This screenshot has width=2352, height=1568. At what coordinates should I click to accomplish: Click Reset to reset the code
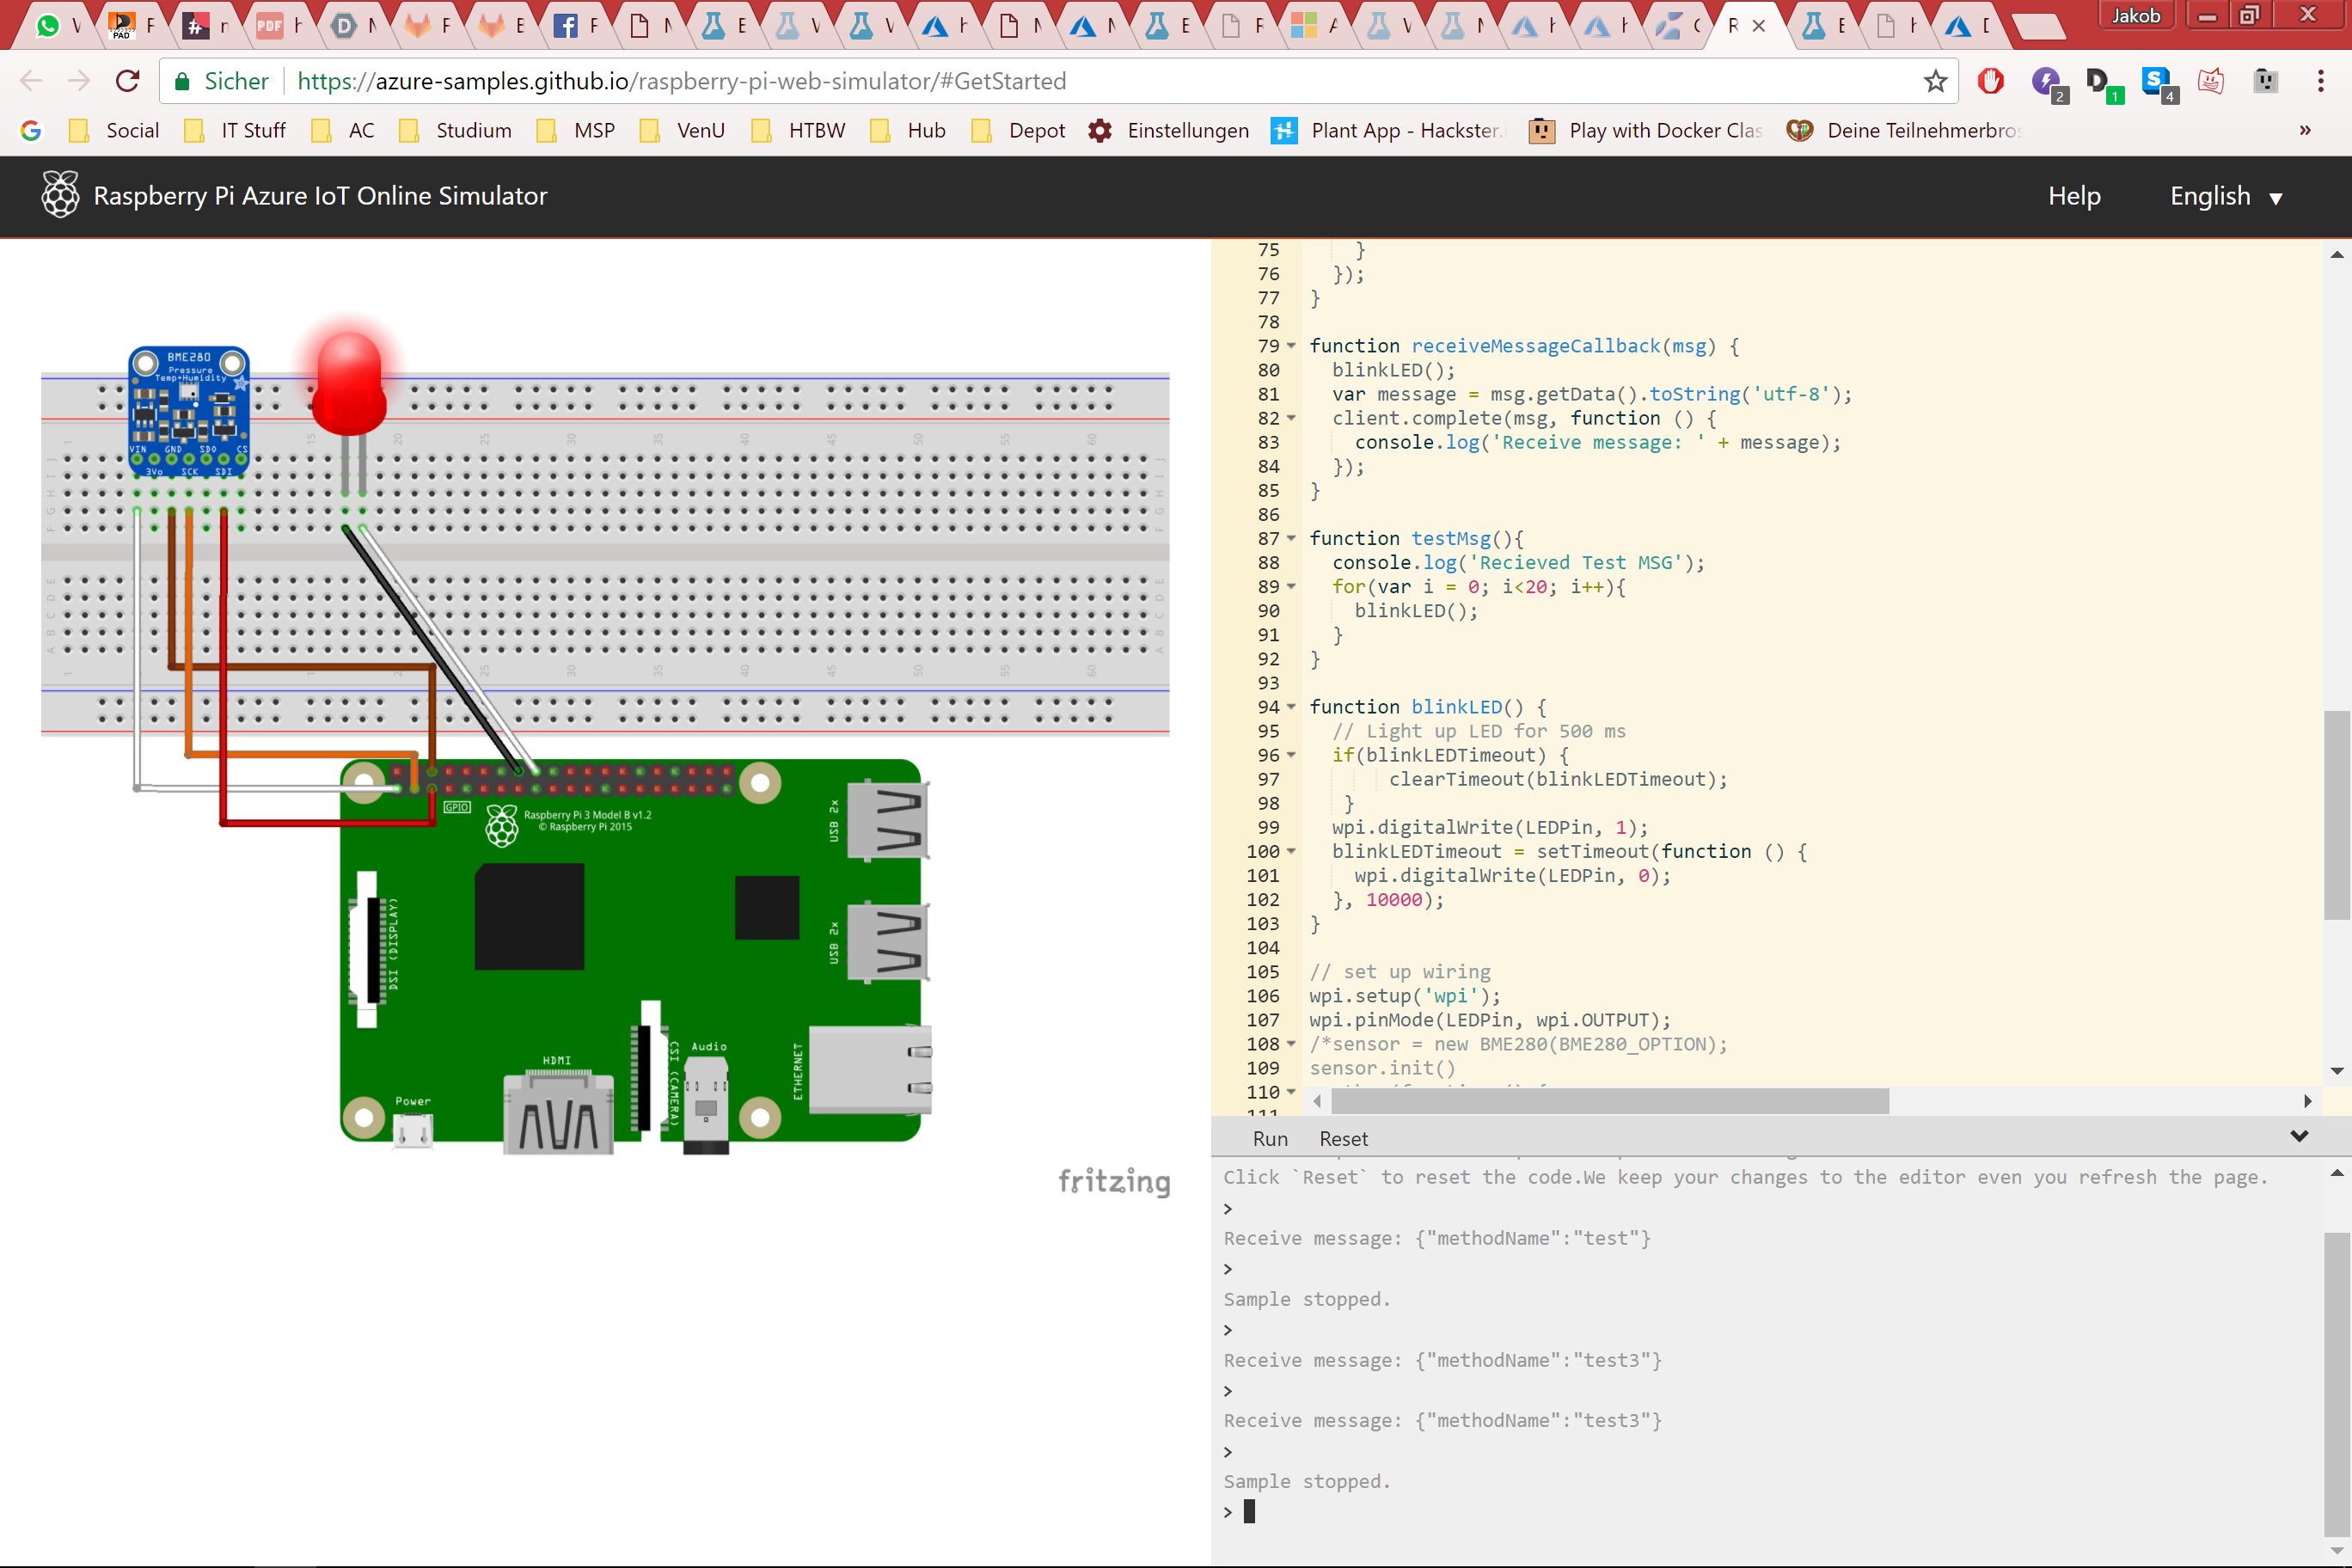(1343, 1139)
